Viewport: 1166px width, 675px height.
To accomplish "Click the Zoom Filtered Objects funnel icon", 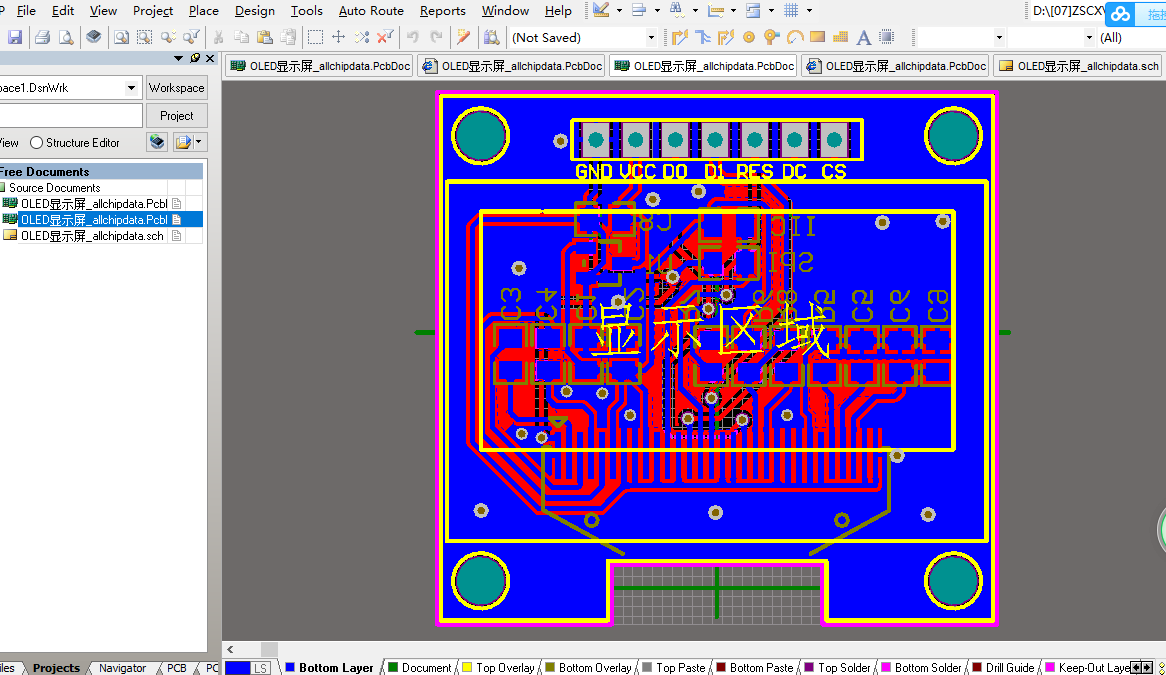I will (x=192, y=37).
